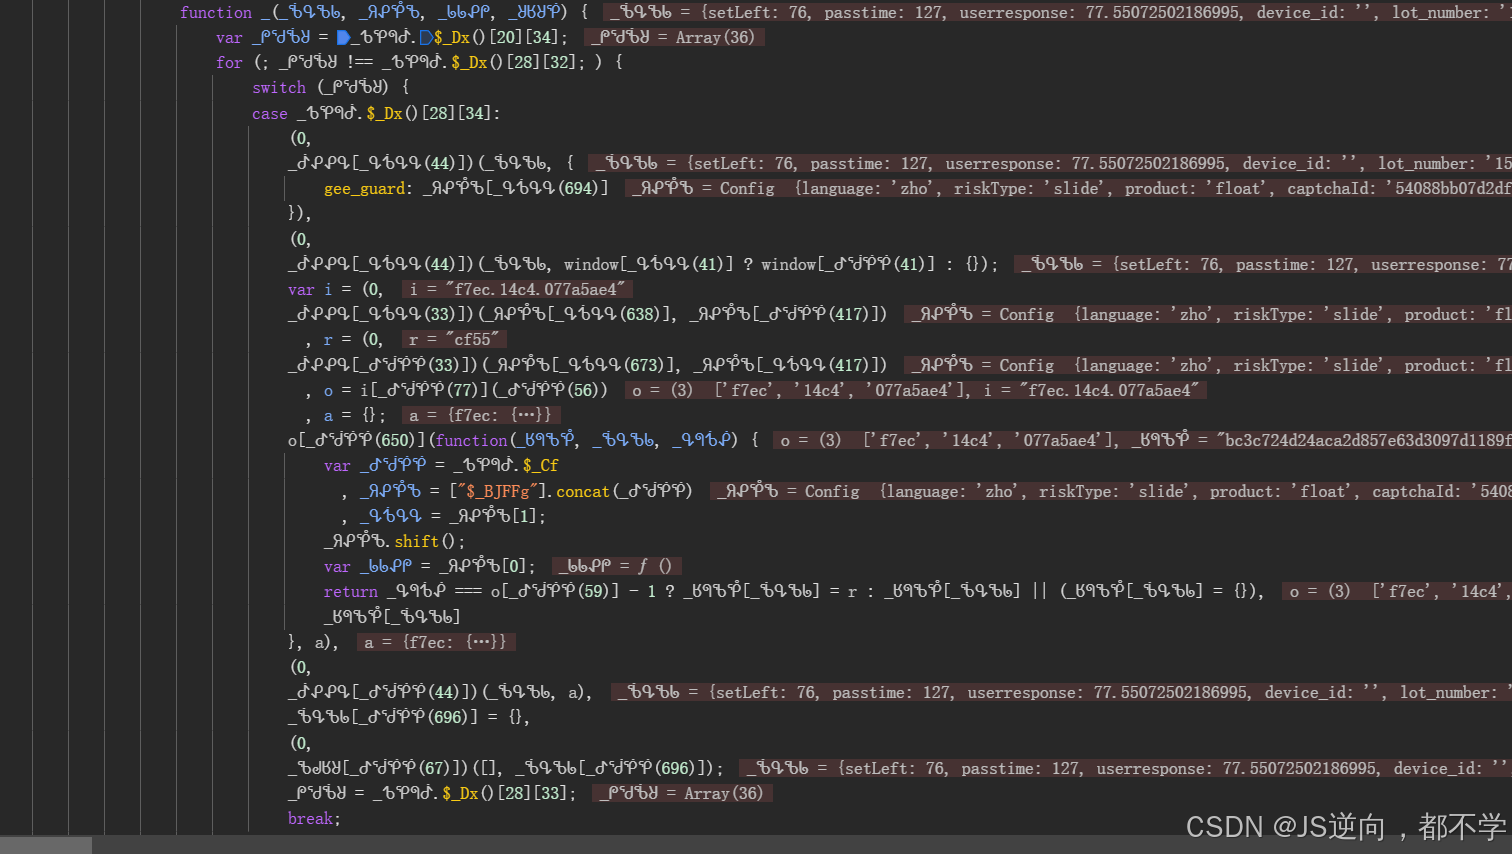Click the 'concat' method call
Image resolution: width=1512 pixels, height=854 pixels.
tap(583, 491)
